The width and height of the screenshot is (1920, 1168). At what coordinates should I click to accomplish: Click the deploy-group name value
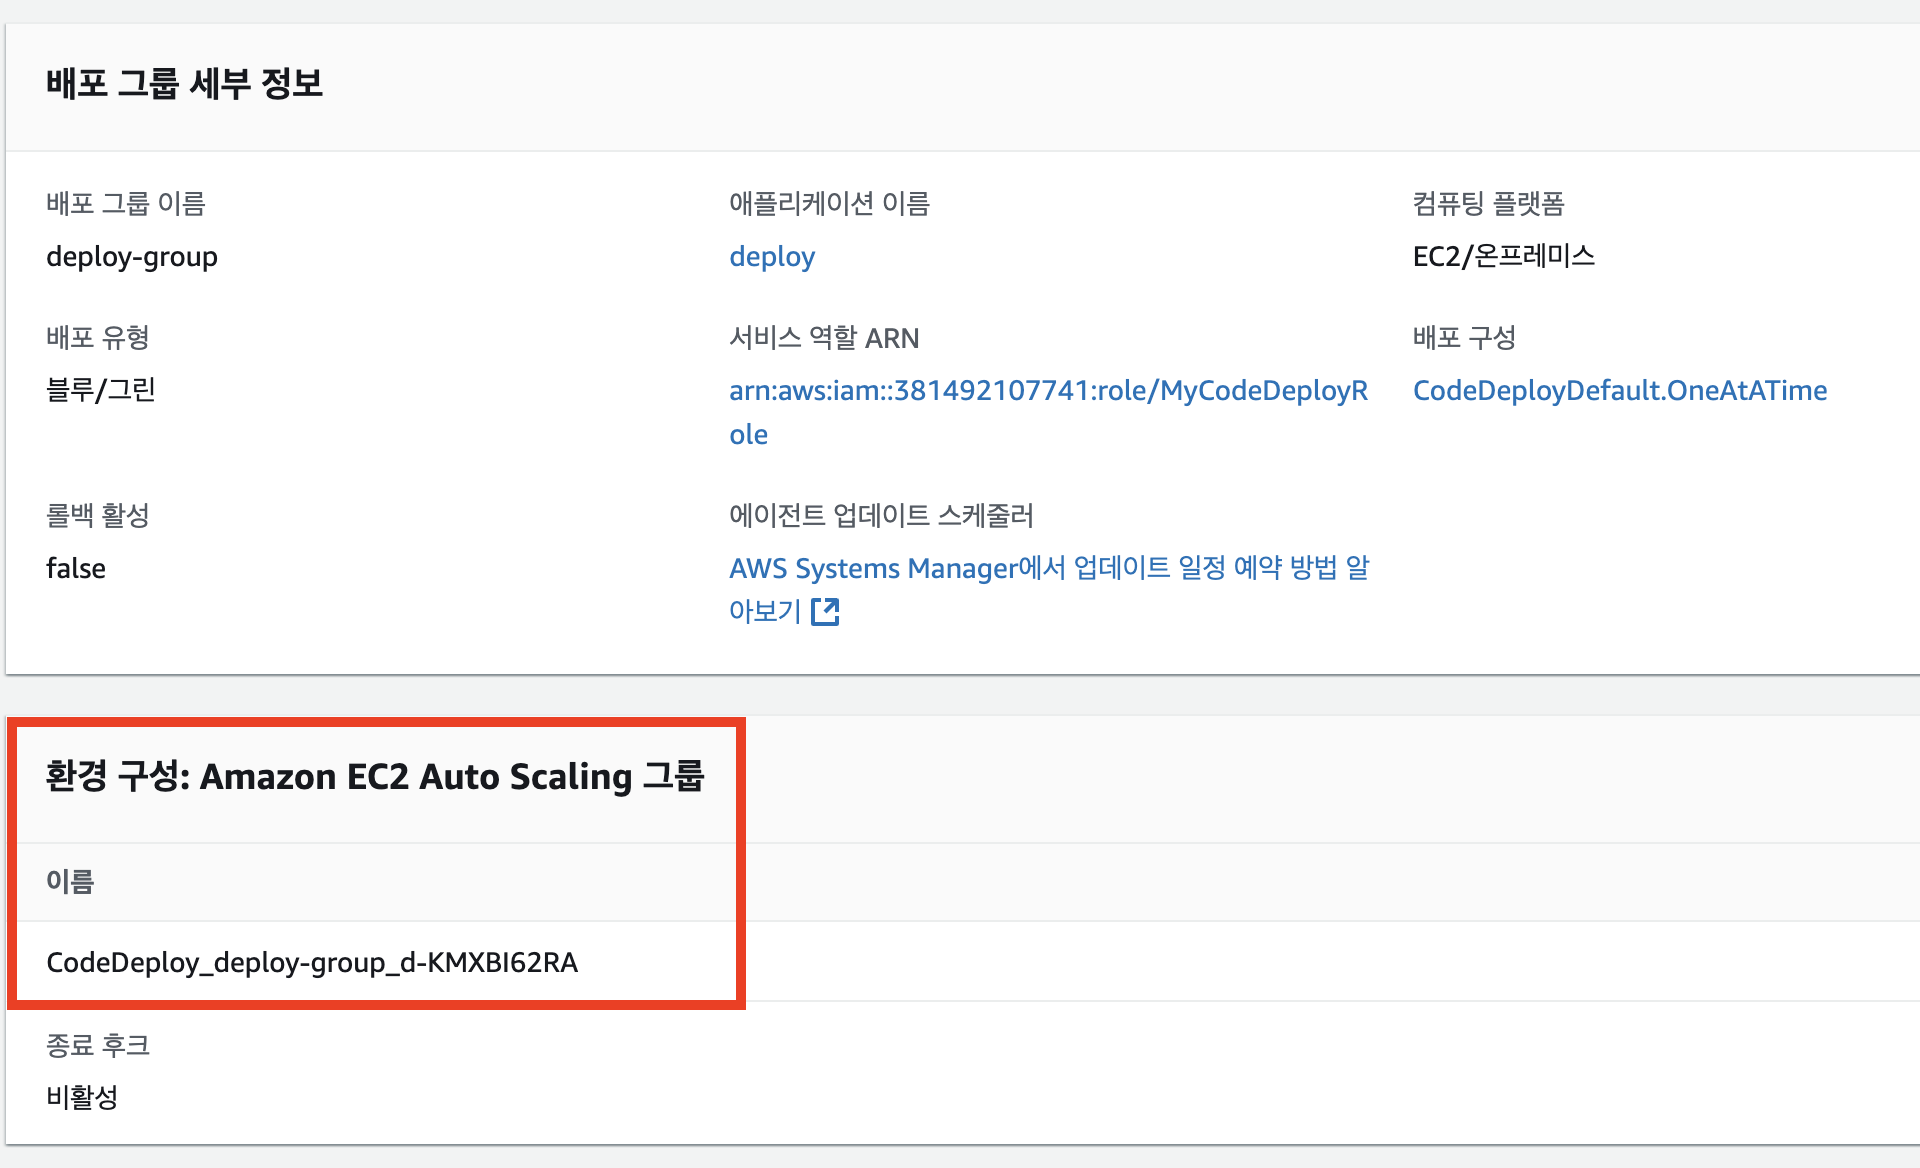point(132,257)
